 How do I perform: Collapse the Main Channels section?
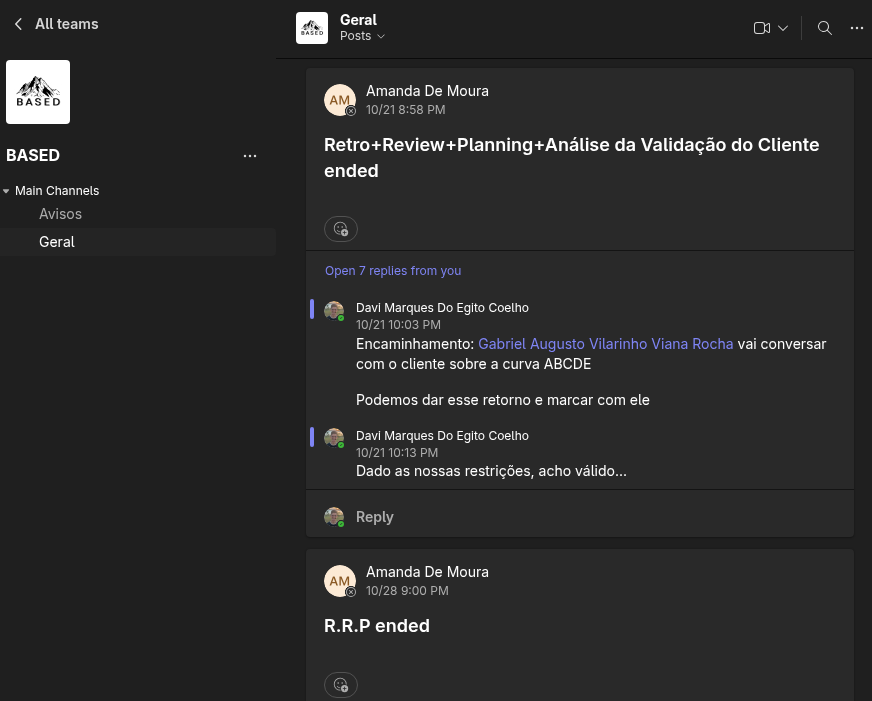[x=7, y=191]
